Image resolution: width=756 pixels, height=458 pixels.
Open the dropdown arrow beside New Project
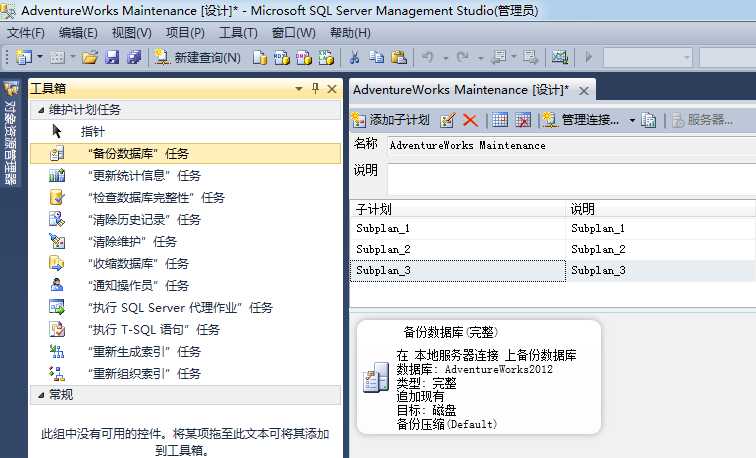40,57
